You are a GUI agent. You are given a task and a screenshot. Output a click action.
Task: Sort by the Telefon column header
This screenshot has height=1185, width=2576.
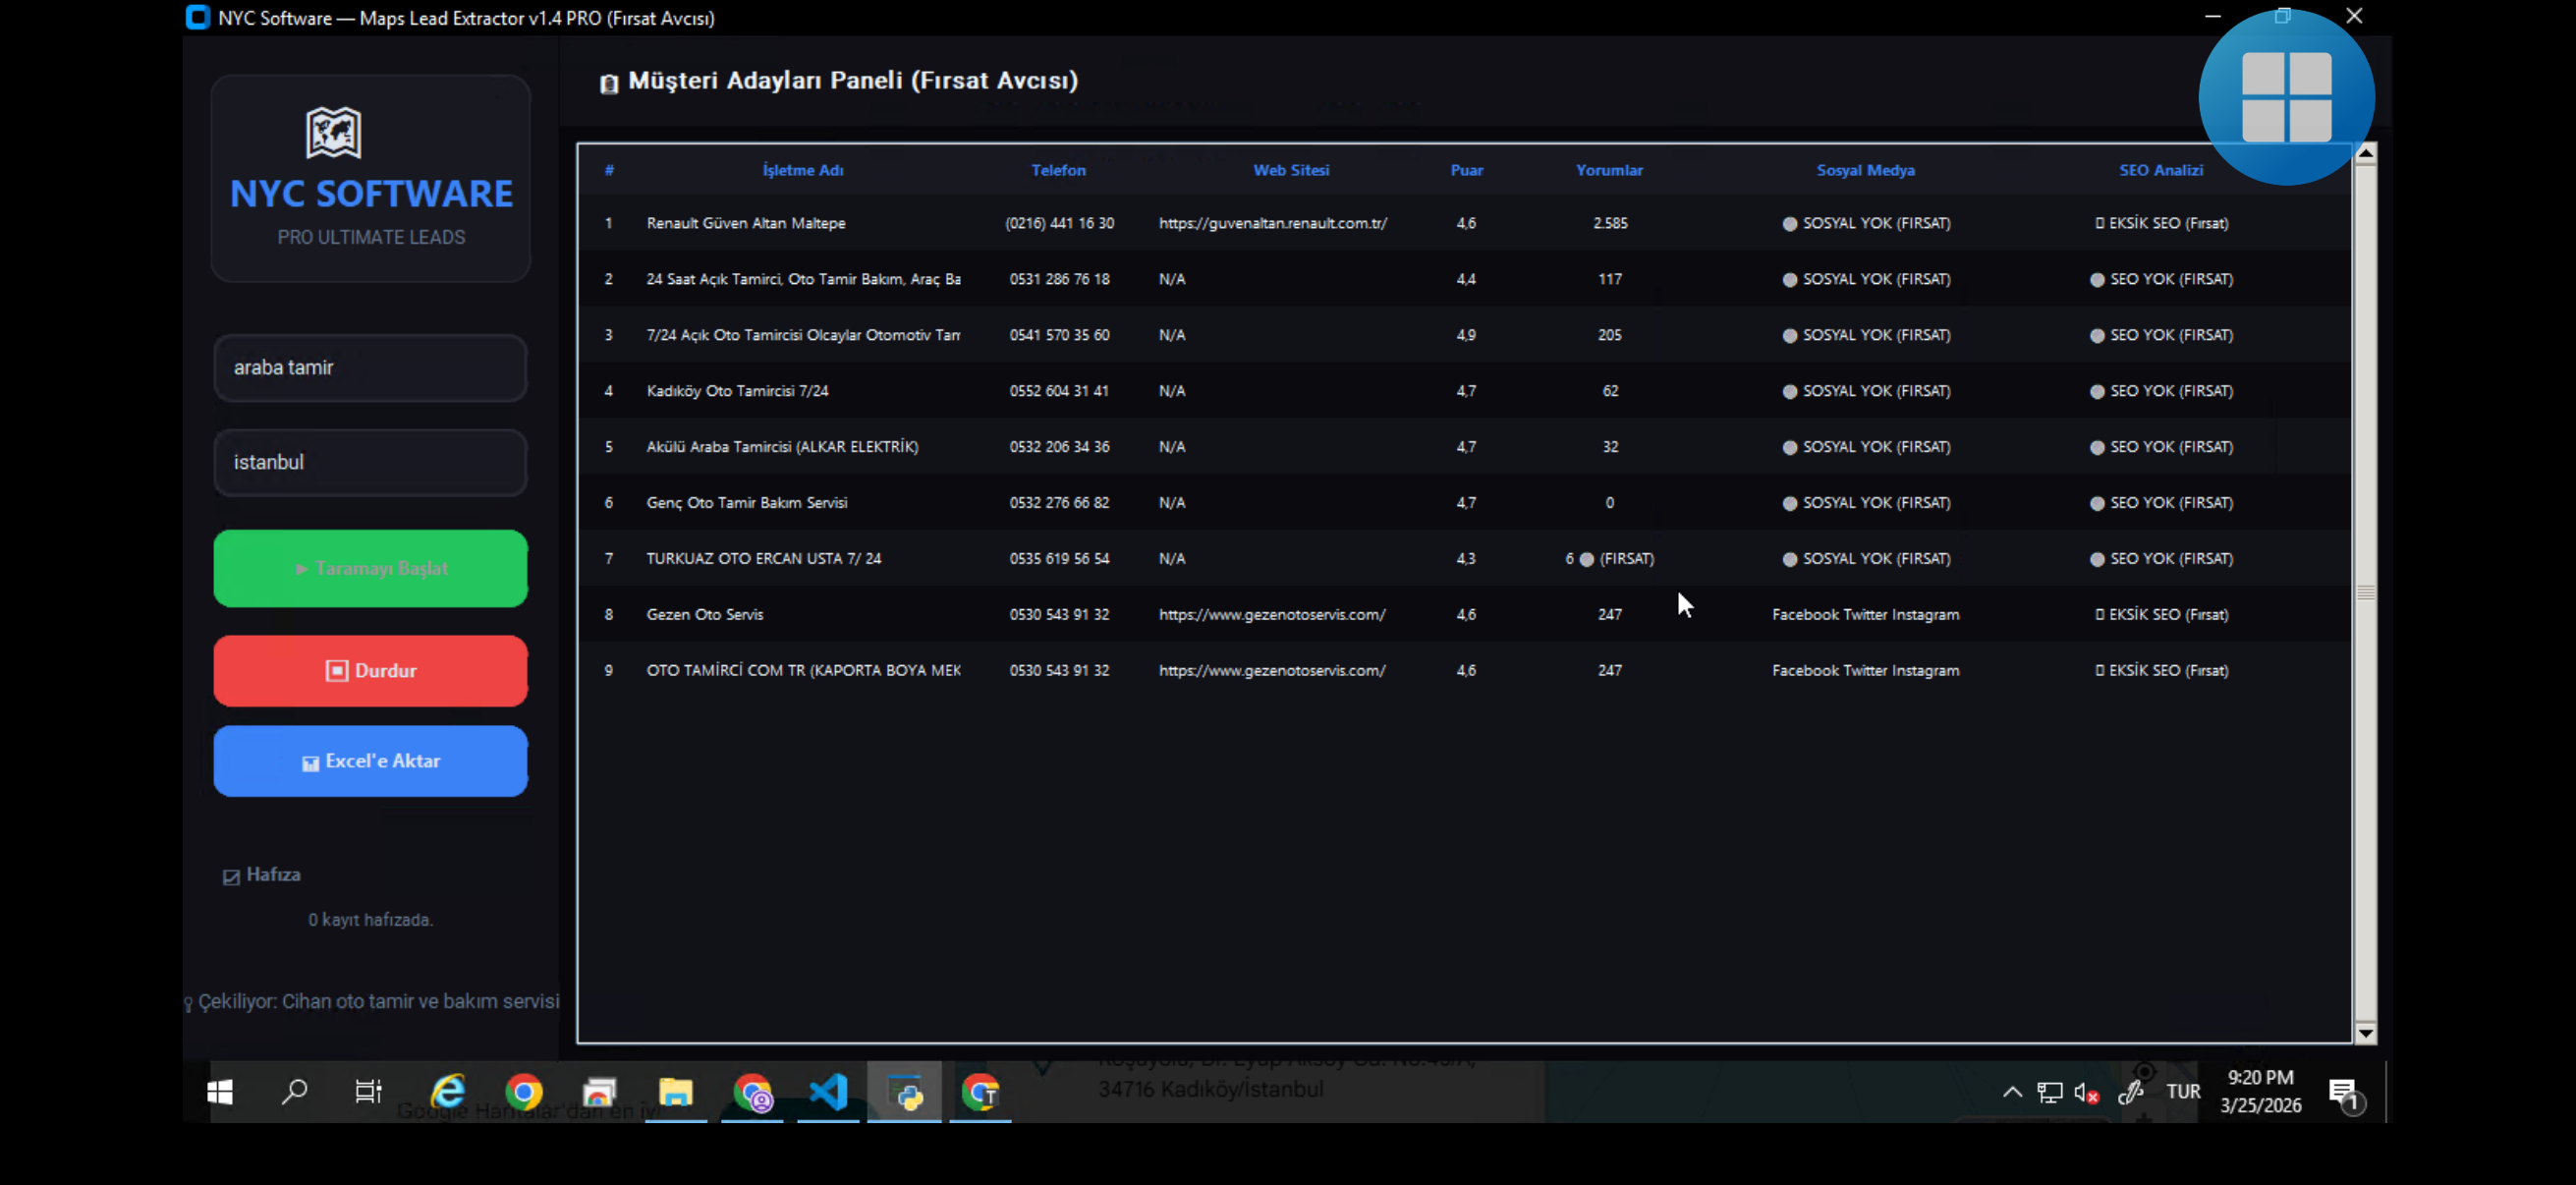point(1058,170)
